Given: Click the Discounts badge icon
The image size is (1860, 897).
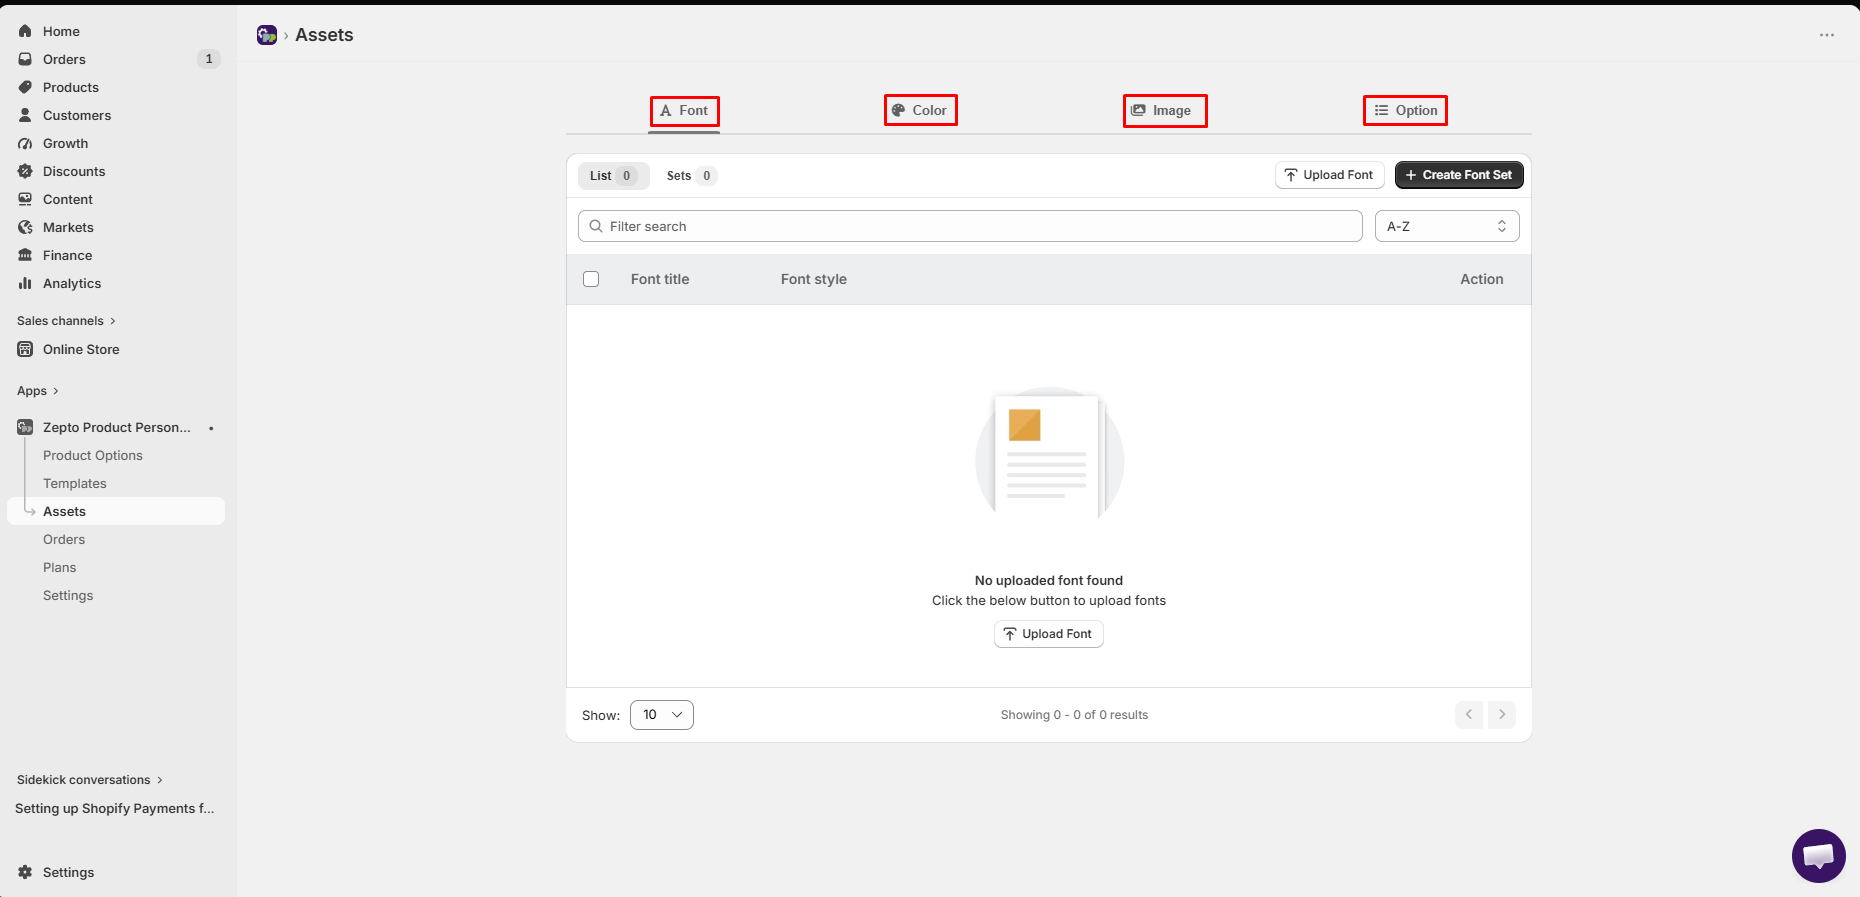Looking at the screenshot, I should (x=25, y=171).
